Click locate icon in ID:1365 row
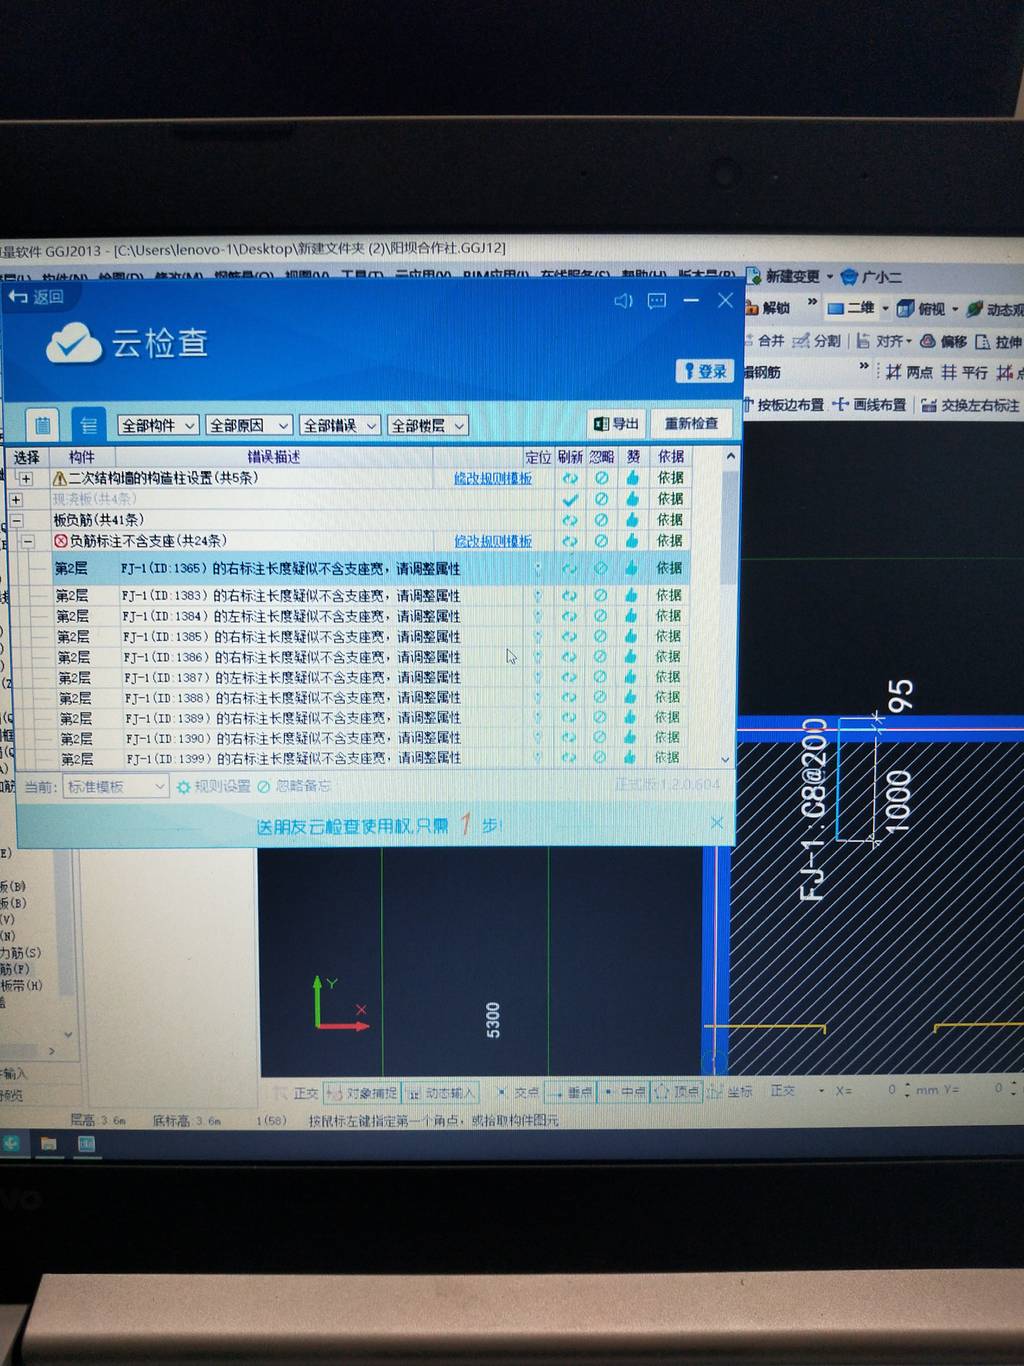This screenshot has height=1366, width=1024. [538, 568]
